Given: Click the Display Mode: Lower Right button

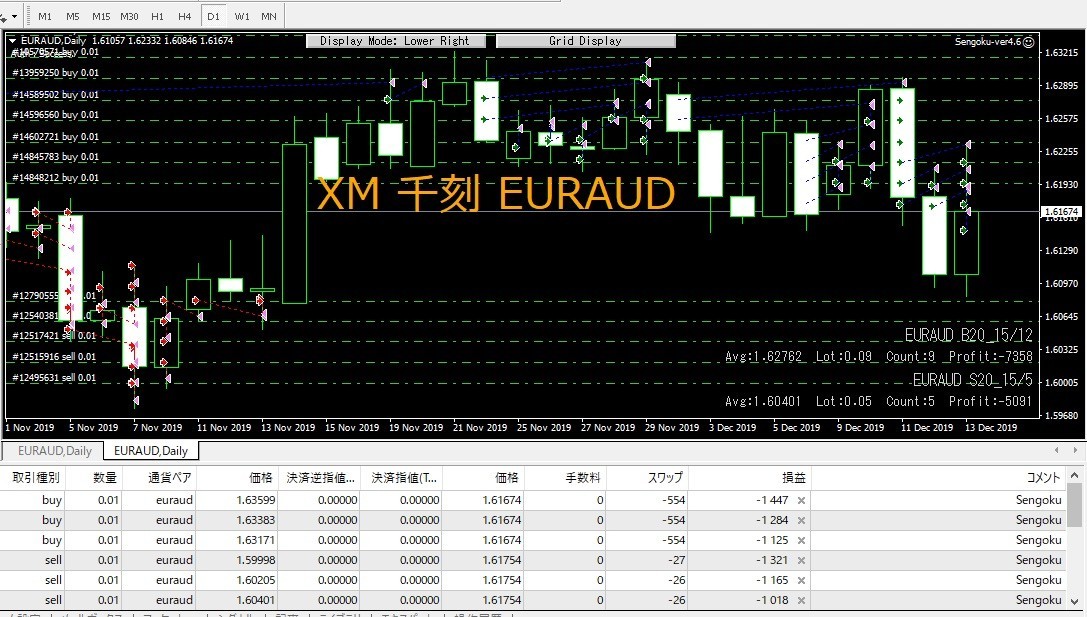Looking at the screenshot, I should pyautogui.click(x=395, y=41).
